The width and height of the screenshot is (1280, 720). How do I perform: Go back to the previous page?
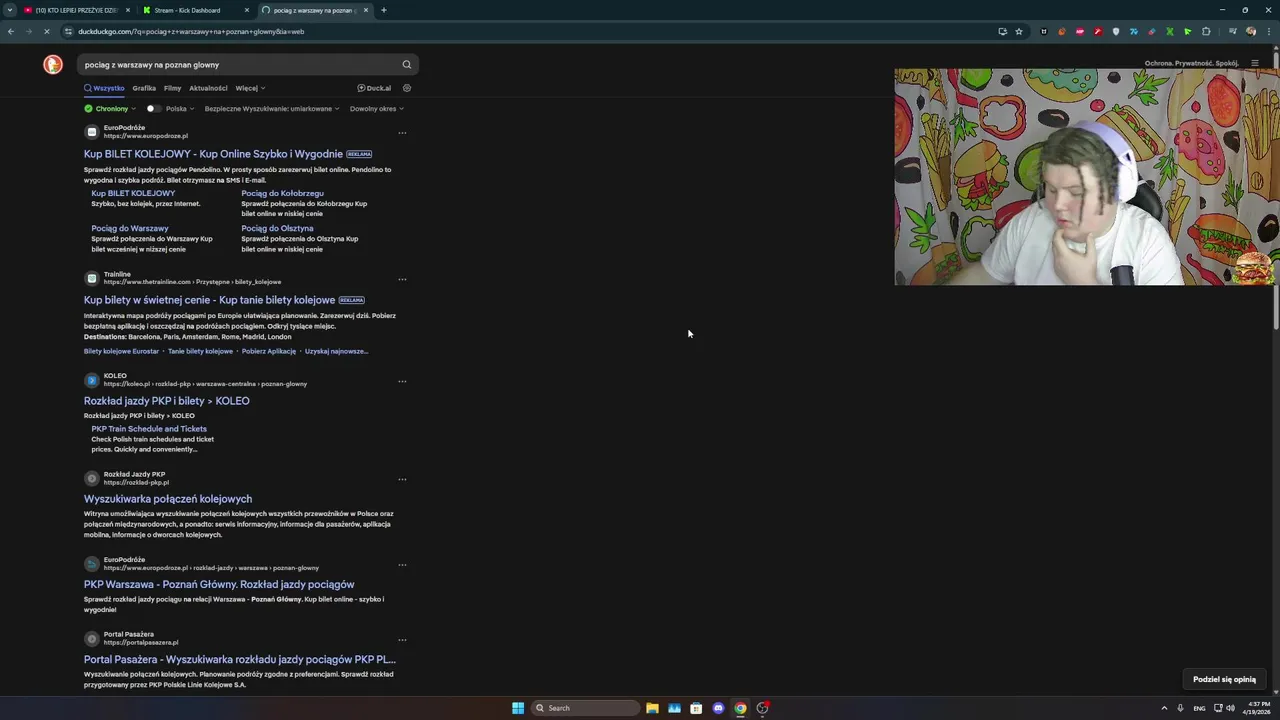click(10, 31)
